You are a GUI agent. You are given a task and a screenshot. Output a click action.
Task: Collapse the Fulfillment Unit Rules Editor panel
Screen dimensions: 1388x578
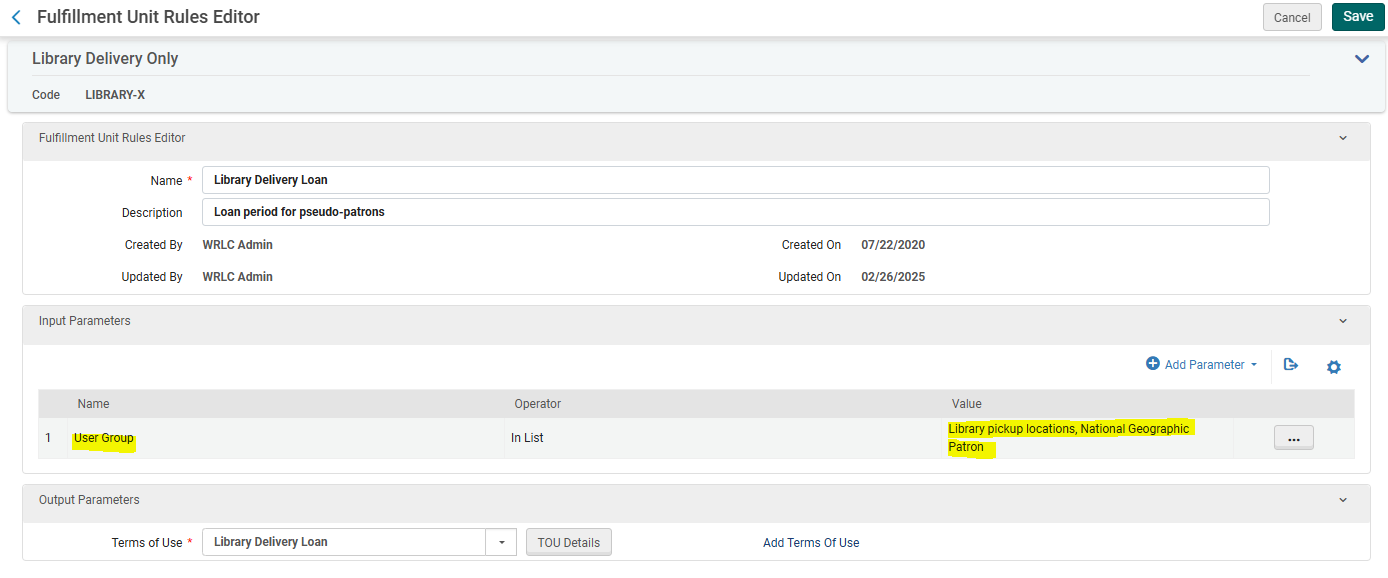coord(1343,137)
